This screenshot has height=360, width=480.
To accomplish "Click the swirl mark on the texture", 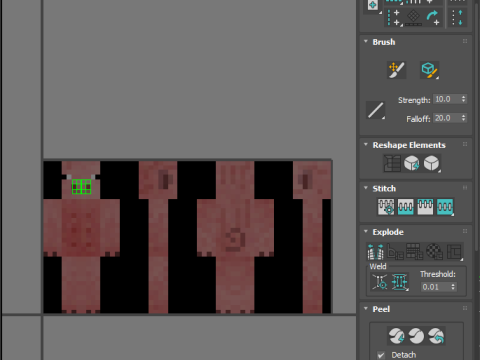I will [235, 239].
